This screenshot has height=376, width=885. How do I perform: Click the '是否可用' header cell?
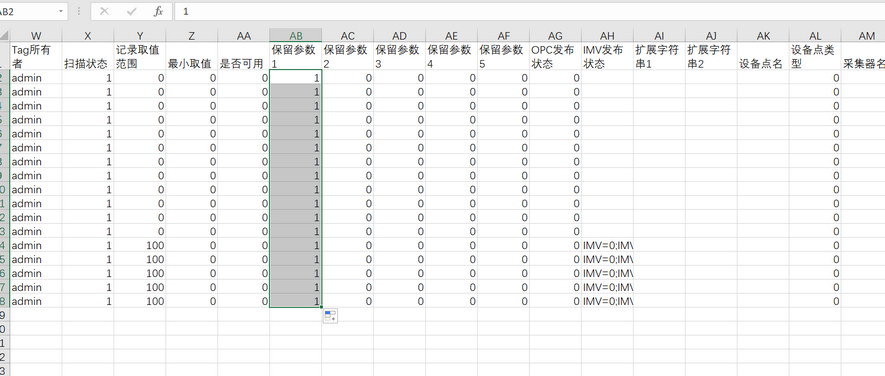point(243,56)
